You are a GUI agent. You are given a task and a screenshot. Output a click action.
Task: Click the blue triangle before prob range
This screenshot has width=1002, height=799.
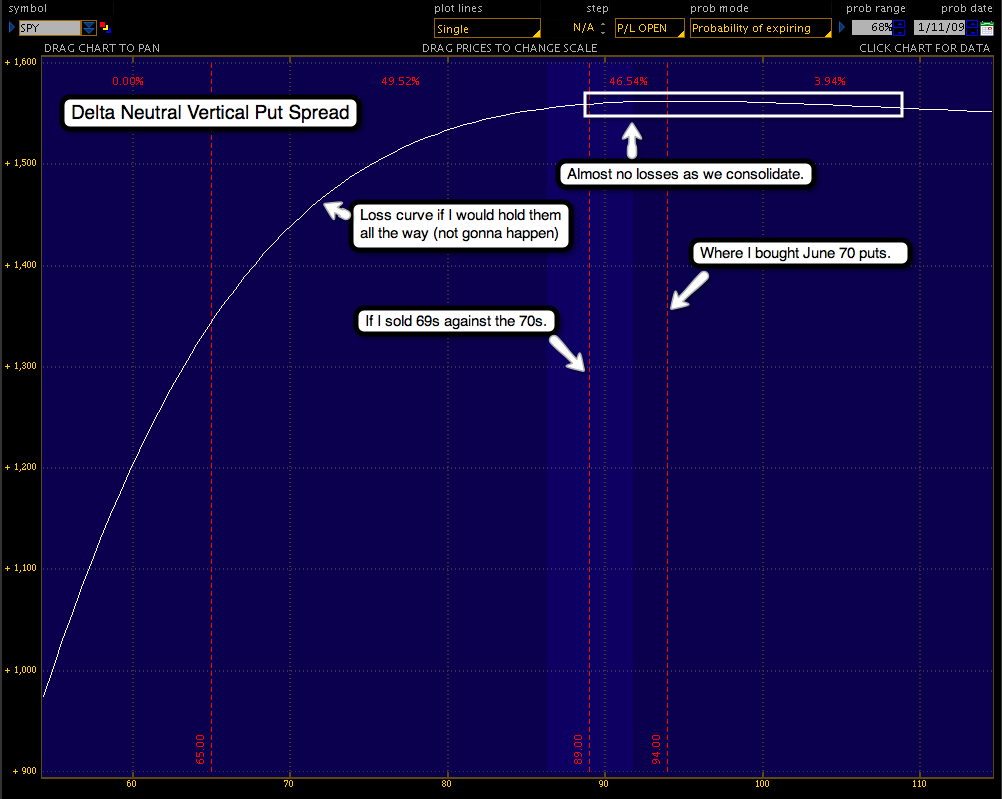coord(842,28)
